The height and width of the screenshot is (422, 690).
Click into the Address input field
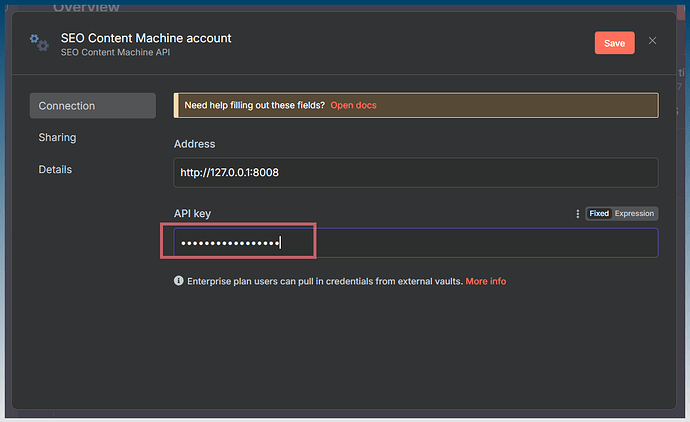click(x=416, y=172)
